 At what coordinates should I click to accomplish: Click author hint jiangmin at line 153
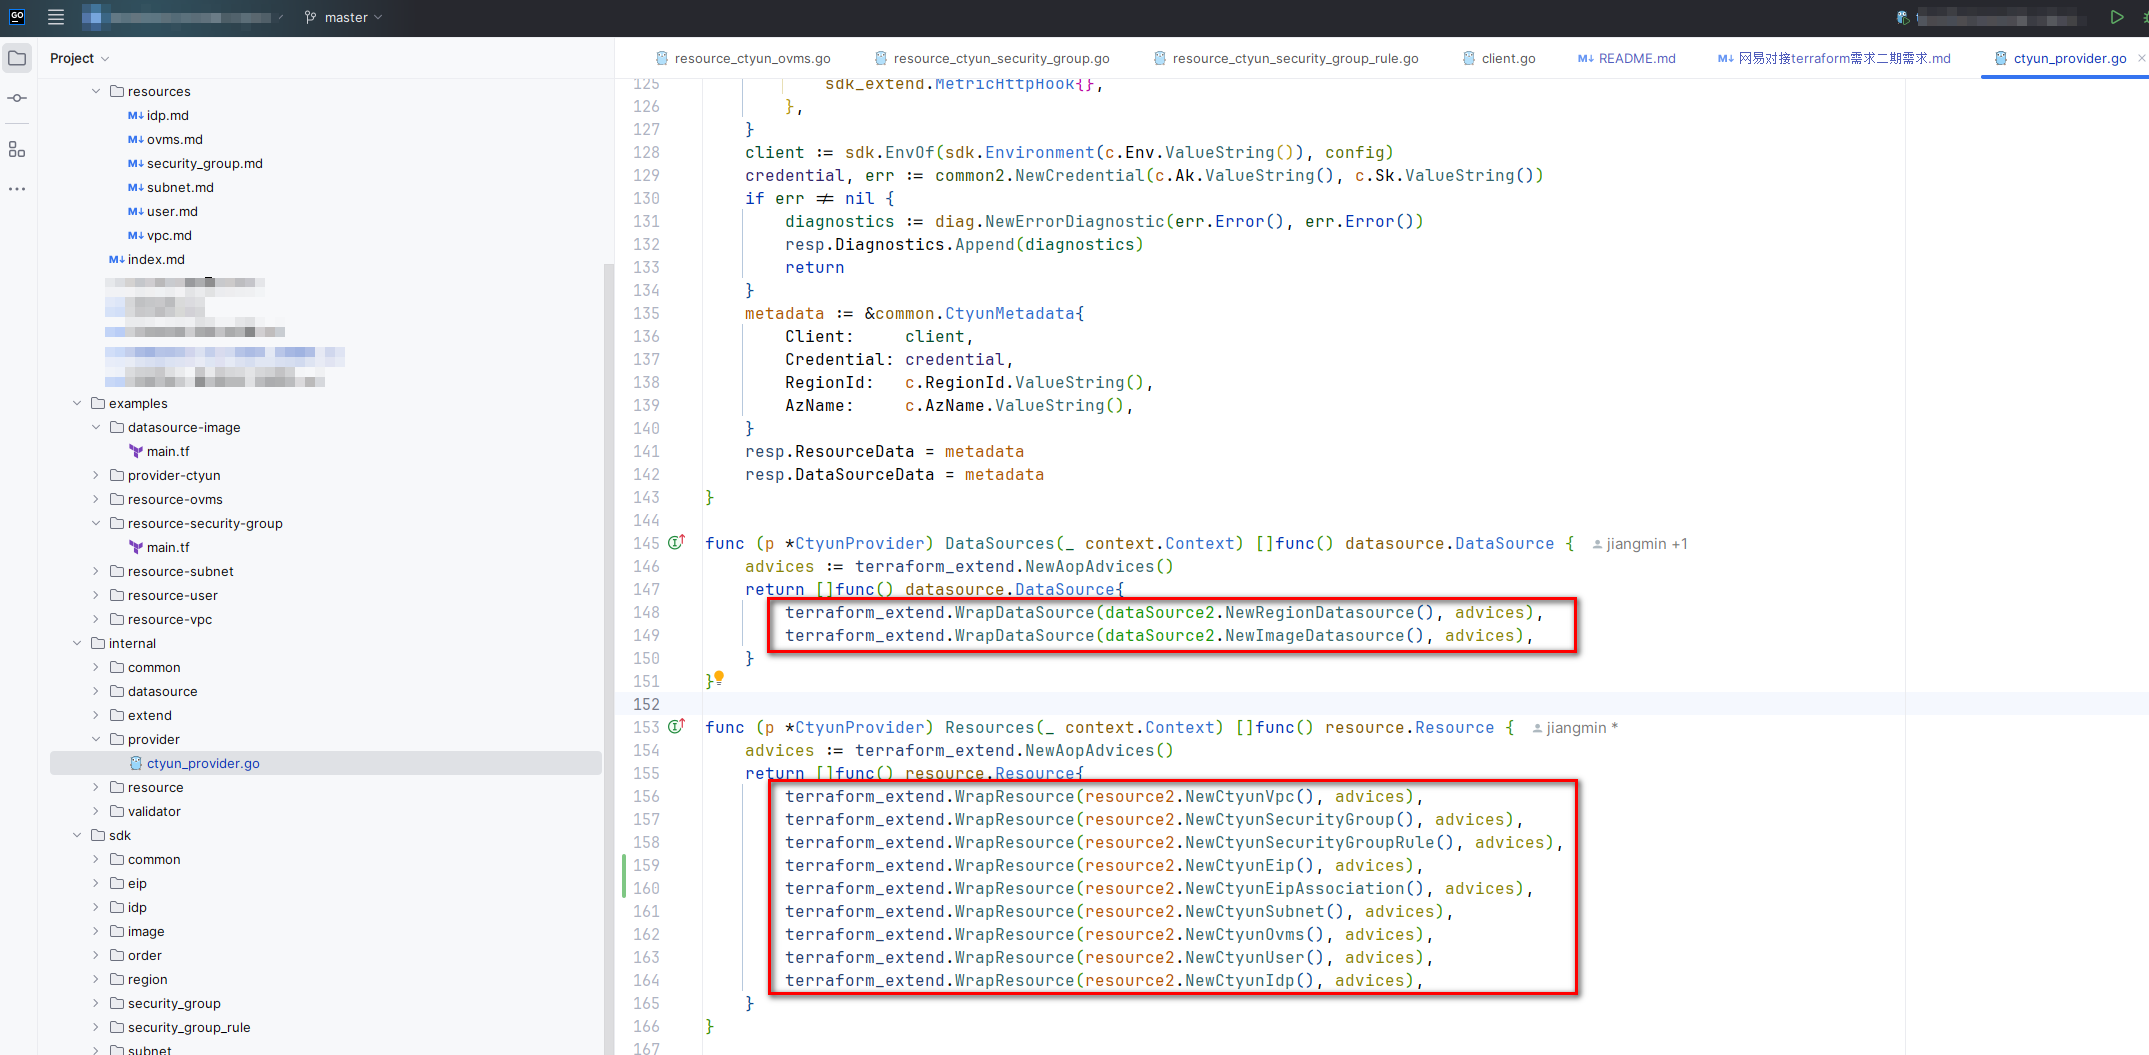click(x=1575, y=728)
